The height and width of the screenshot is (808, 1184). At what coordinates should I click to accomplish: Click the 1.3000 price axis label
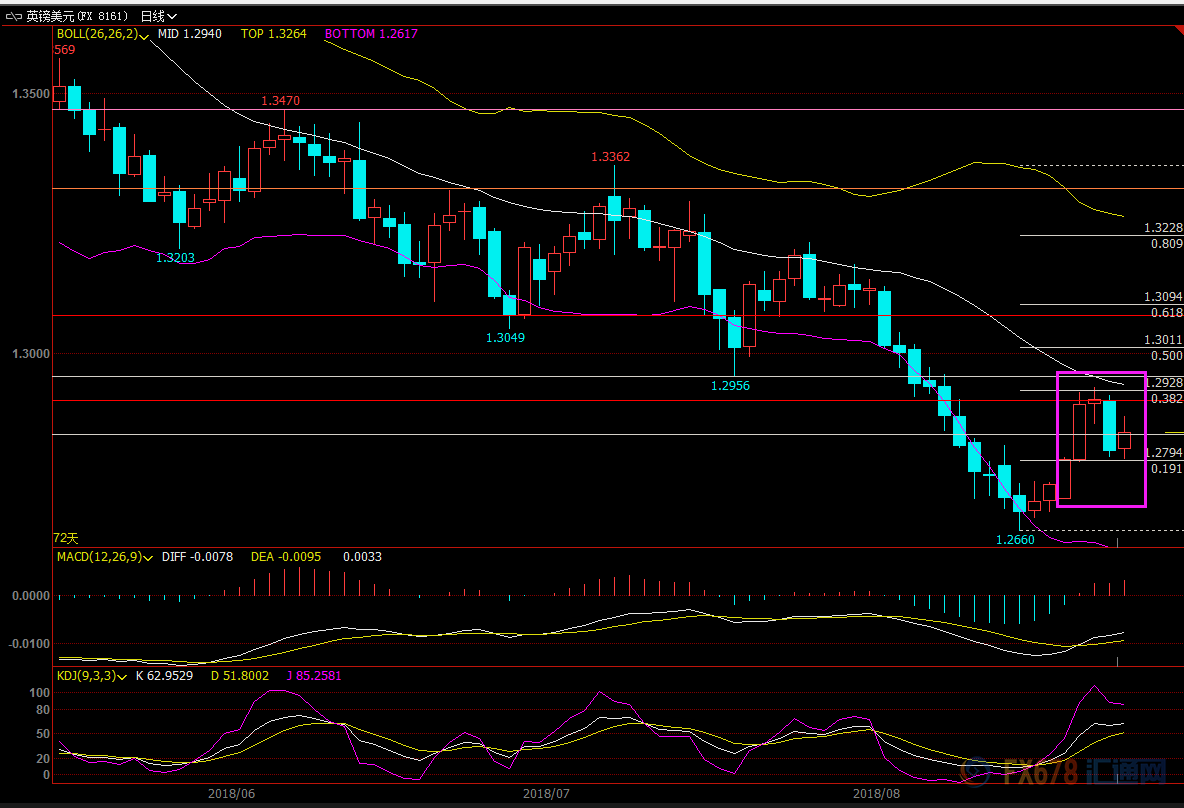[x=31, y=354]
